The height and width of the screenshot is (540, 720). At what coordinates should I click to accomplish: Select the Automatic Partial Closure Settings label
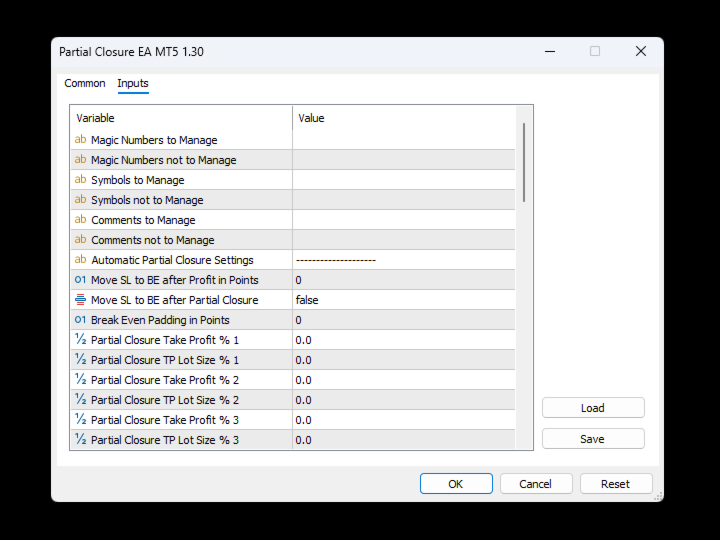tap(172, 260)
